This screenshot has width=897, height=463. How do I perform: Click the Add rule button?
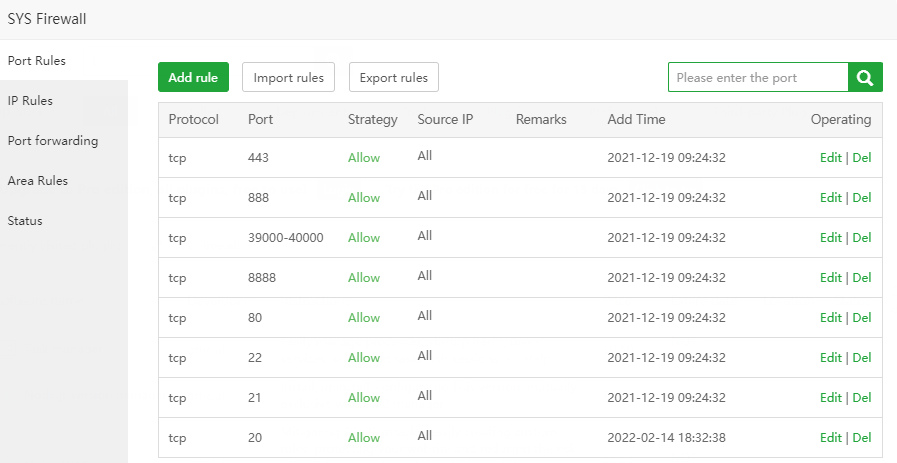point(193,77)
